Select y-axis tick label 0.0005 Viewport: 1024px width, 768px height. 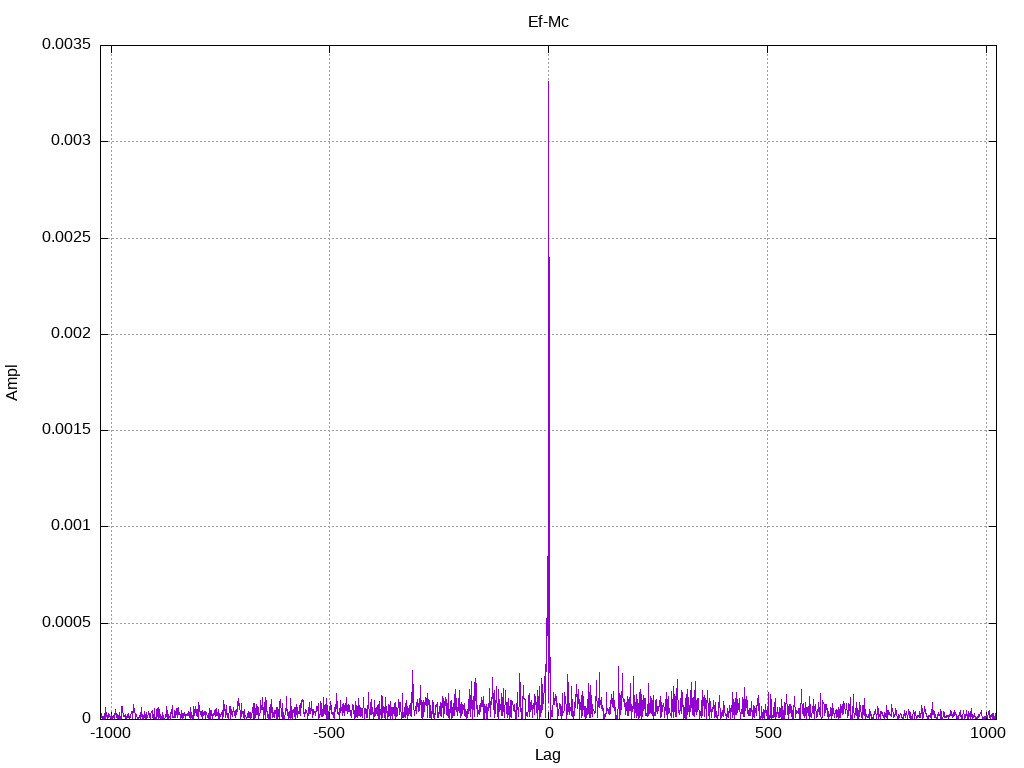67,622
